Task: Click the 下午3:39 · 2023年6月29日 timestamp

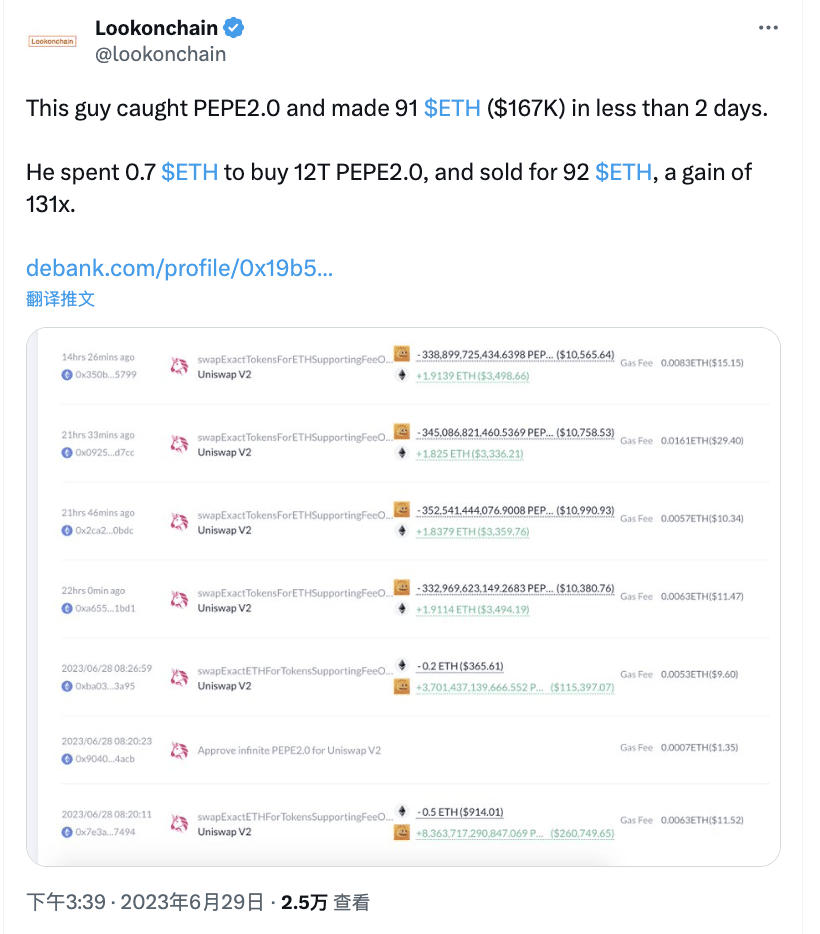Action: click(x=145, y=902)
